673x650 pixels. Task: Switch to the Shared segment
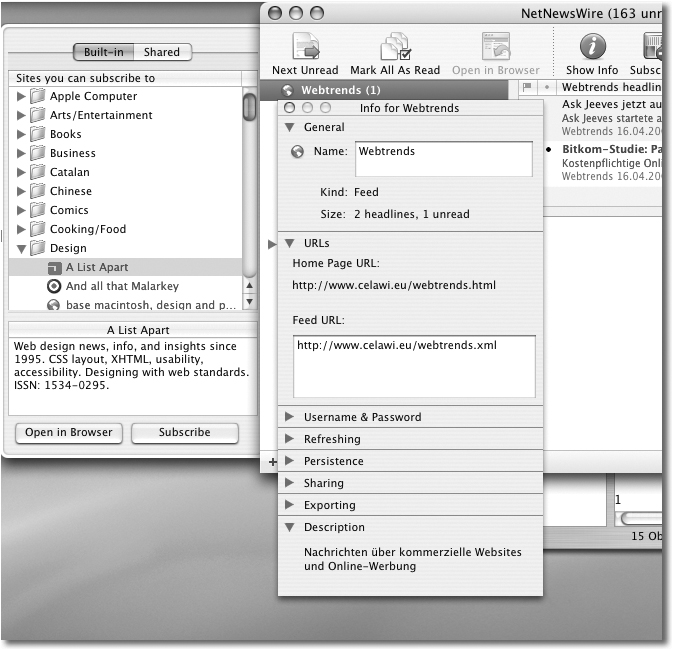click(x=162, y=52)
